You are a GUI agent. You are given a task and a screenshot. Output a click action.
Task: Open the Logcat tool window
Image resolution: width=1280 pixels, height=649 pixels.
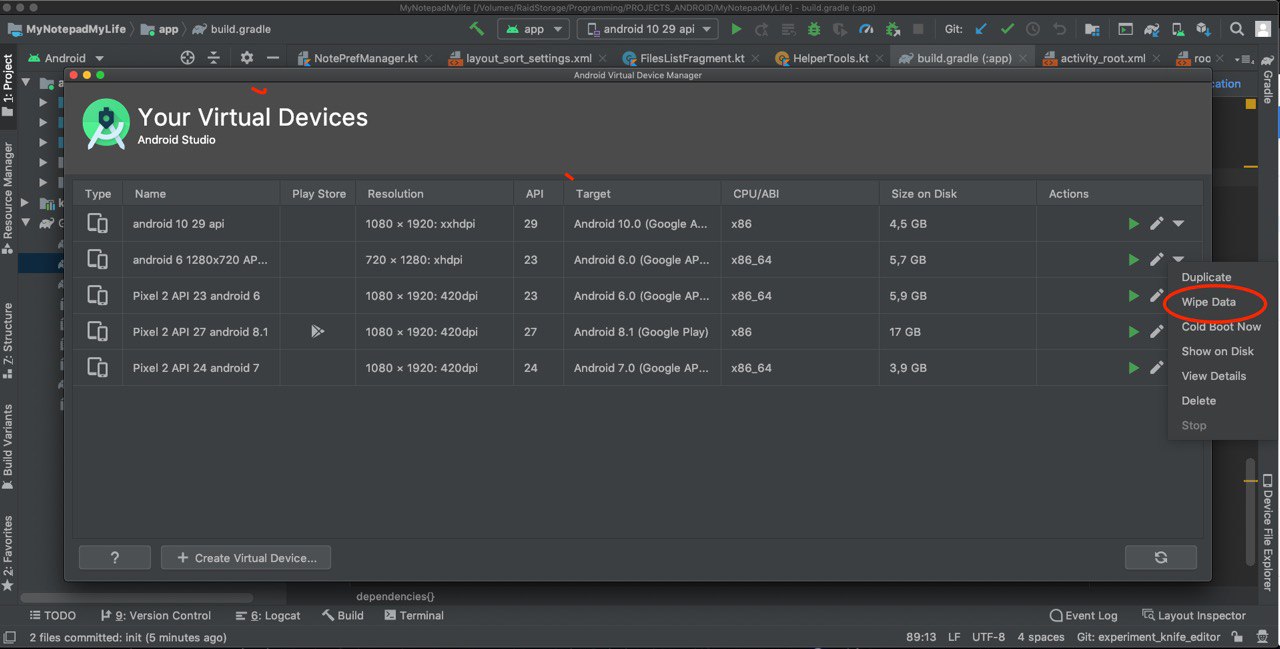pyautogui.click(x=268, y=615)
